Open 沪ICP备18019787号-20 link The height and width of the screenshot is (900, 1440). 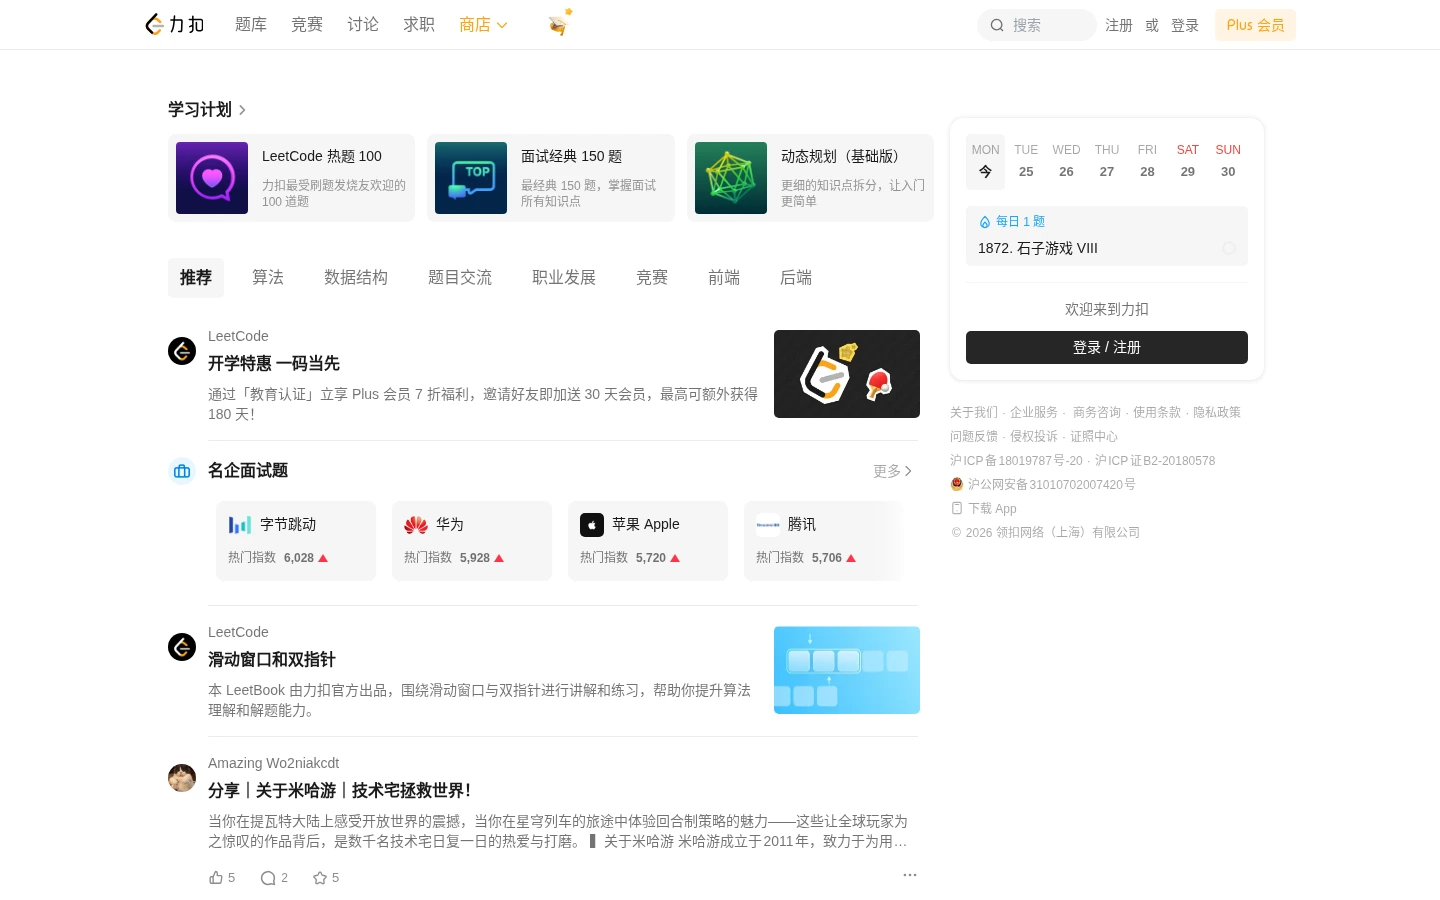(1016, 461)
